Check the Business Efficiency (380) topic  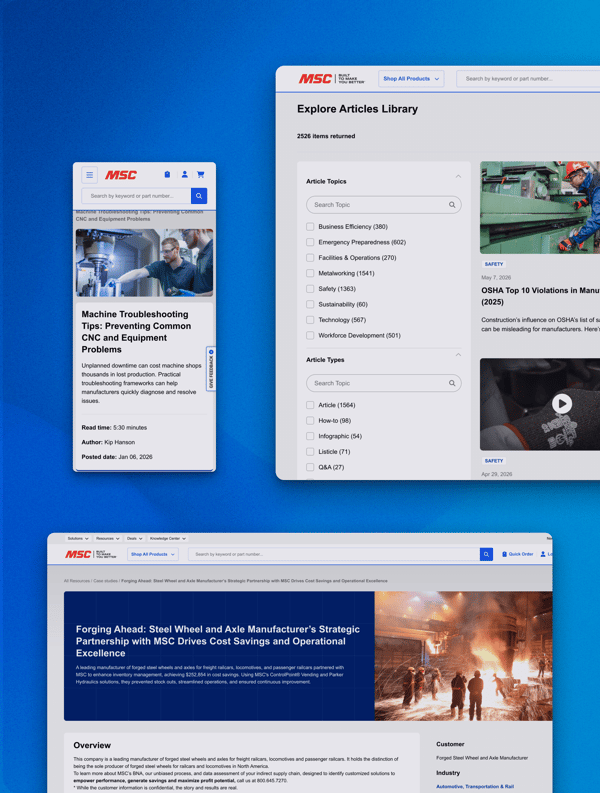(310, 227)
